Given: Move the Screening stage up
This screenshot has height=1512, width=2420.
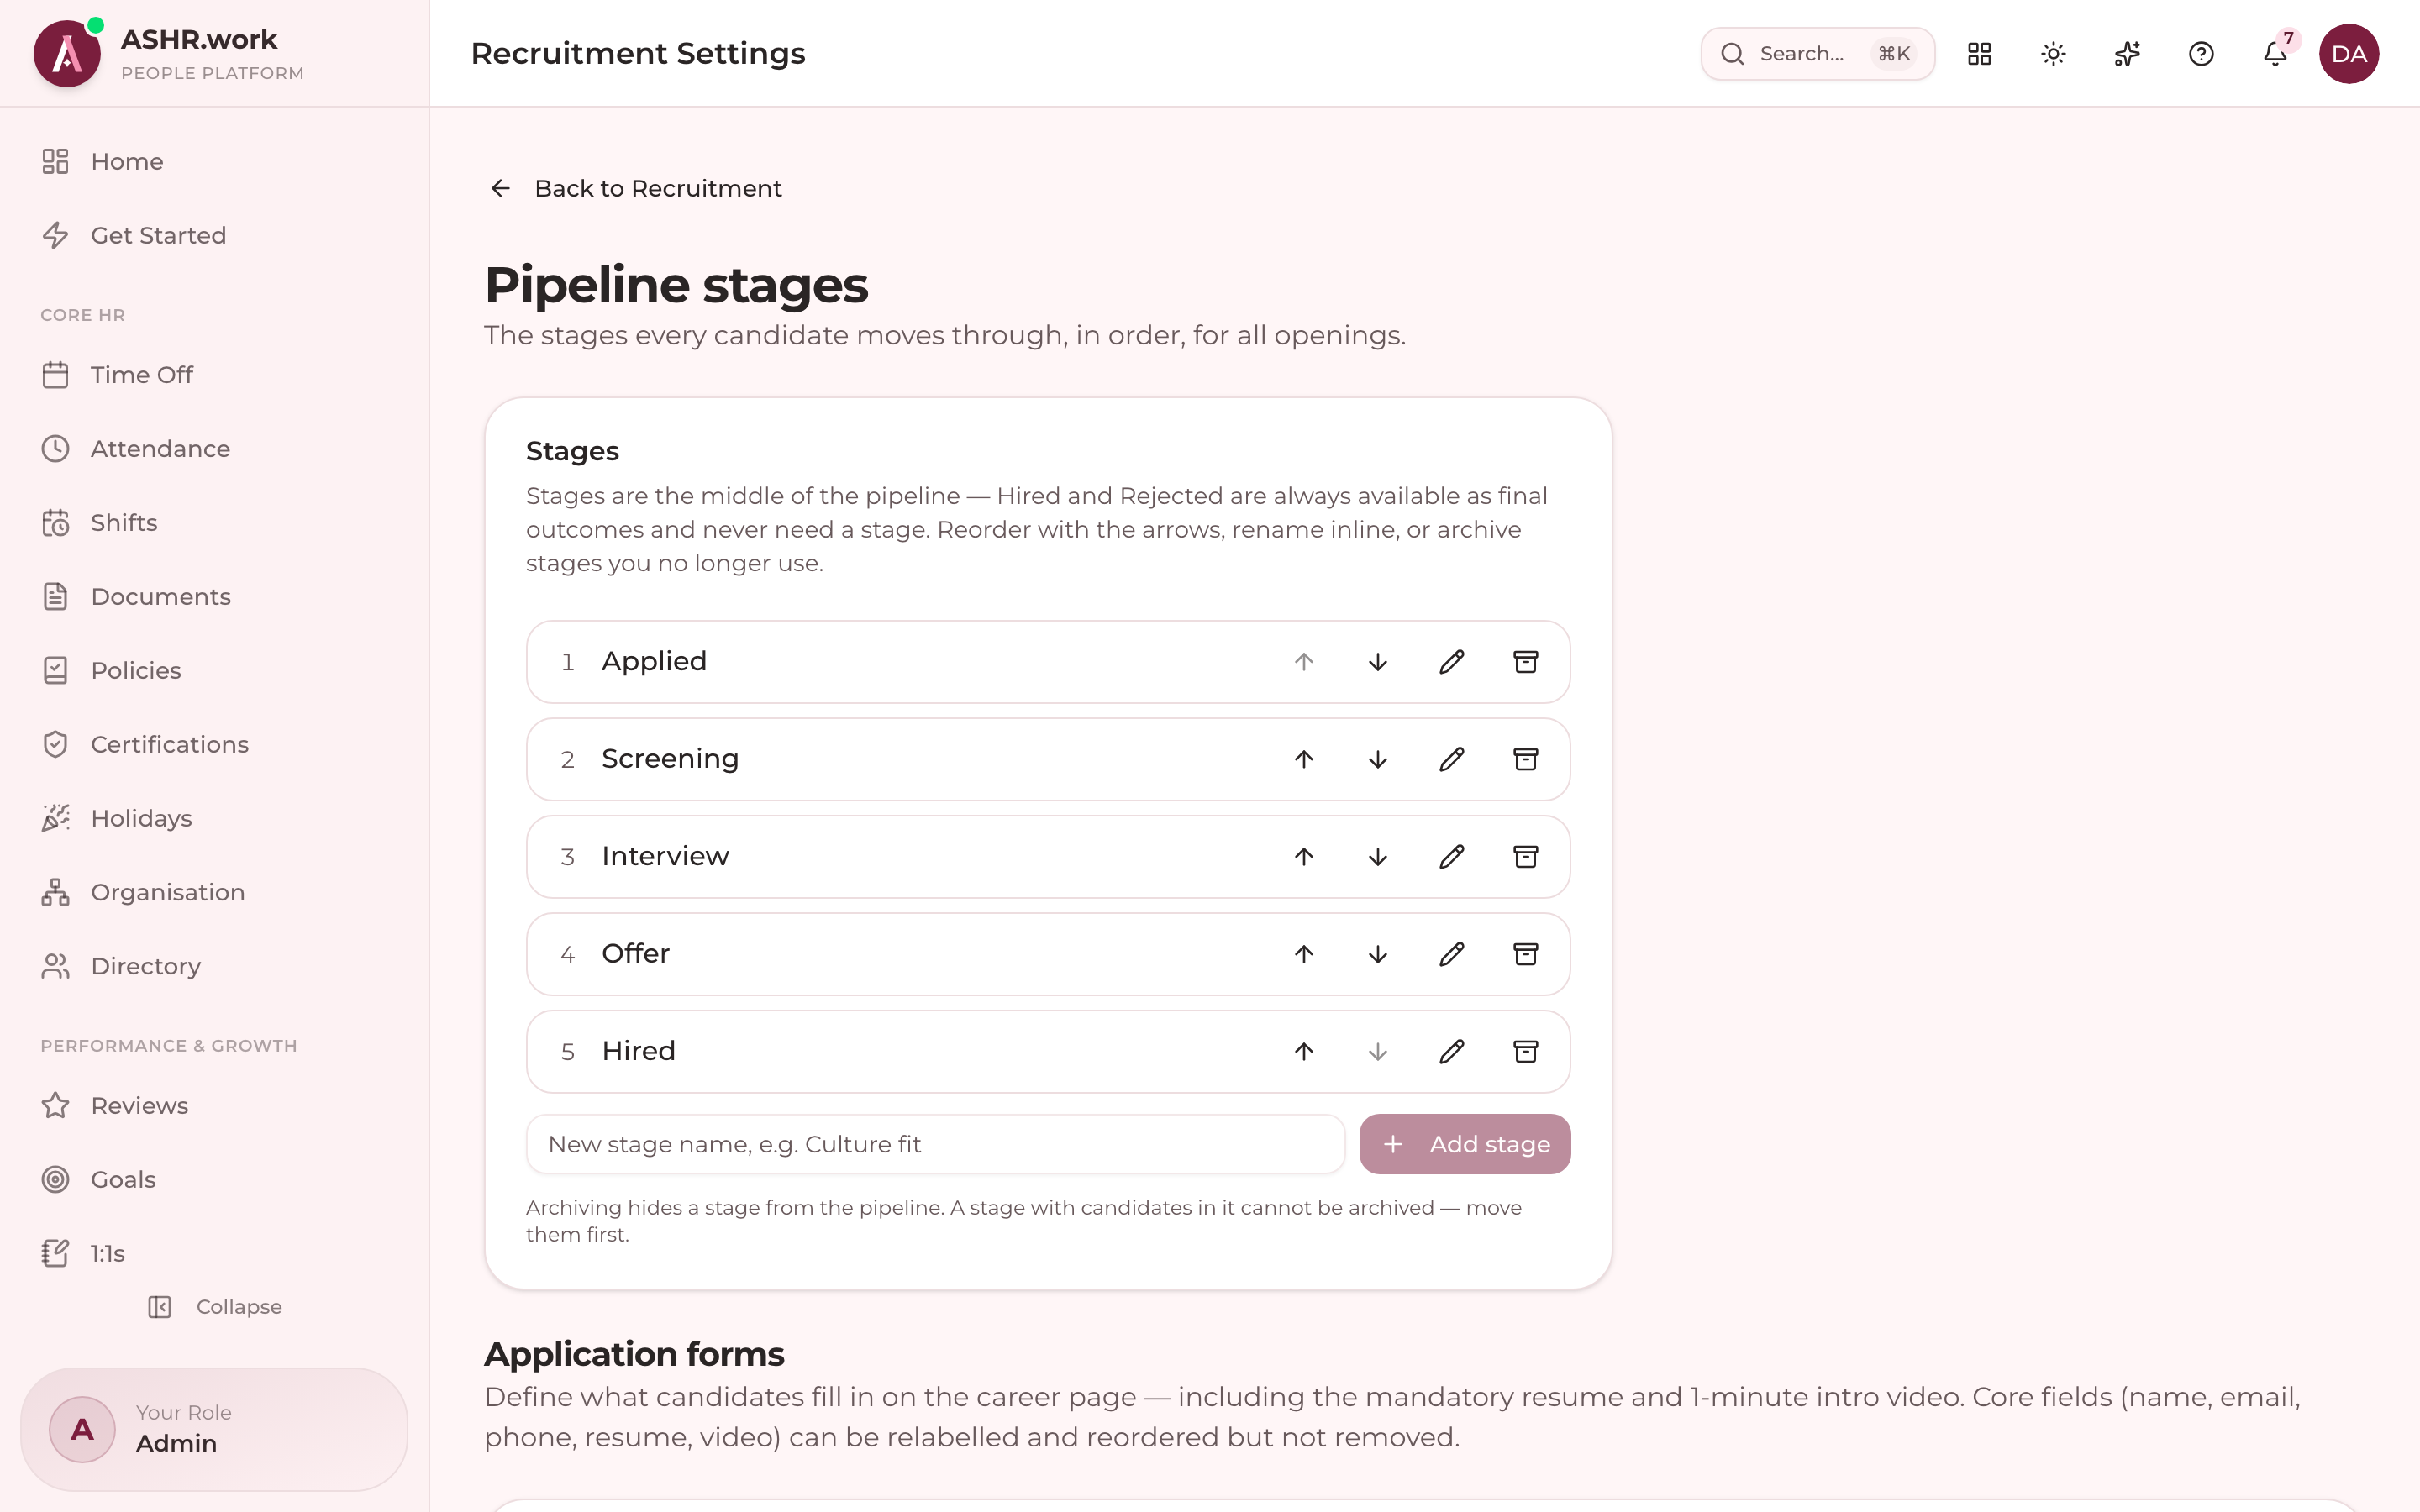Looking at the screenshot, I should (1303, 759).
